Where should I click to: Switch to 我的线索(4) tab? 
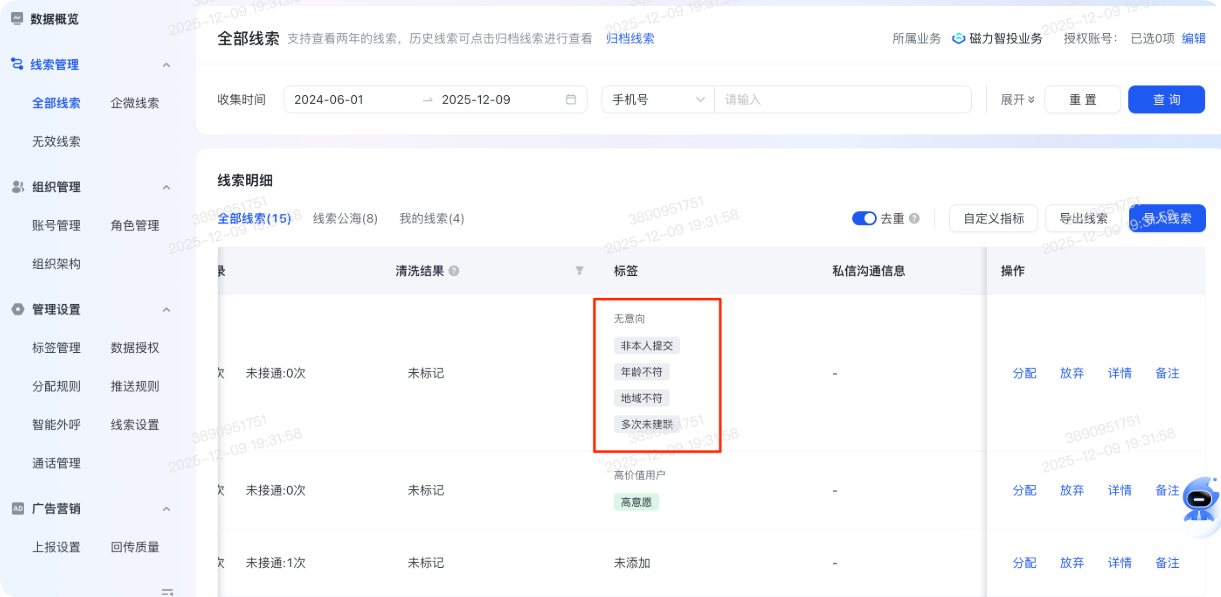coord(432,218)
